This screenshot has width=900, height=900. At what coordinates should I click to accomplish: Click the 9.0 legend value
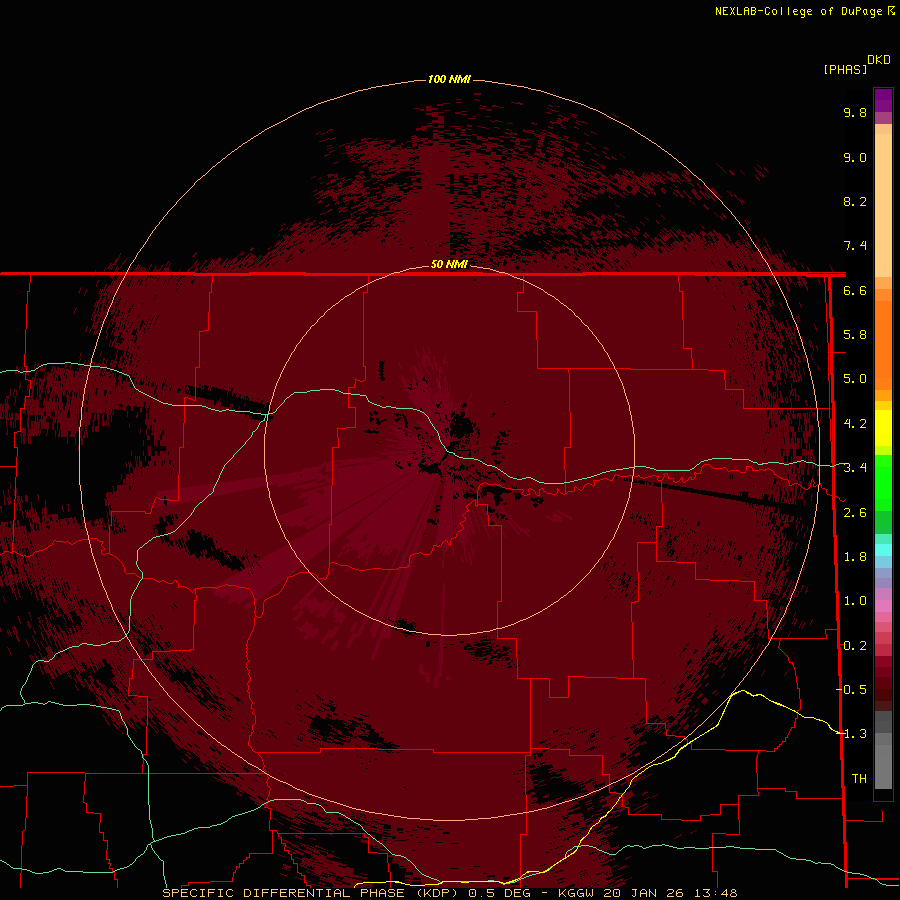coord(855,157)
